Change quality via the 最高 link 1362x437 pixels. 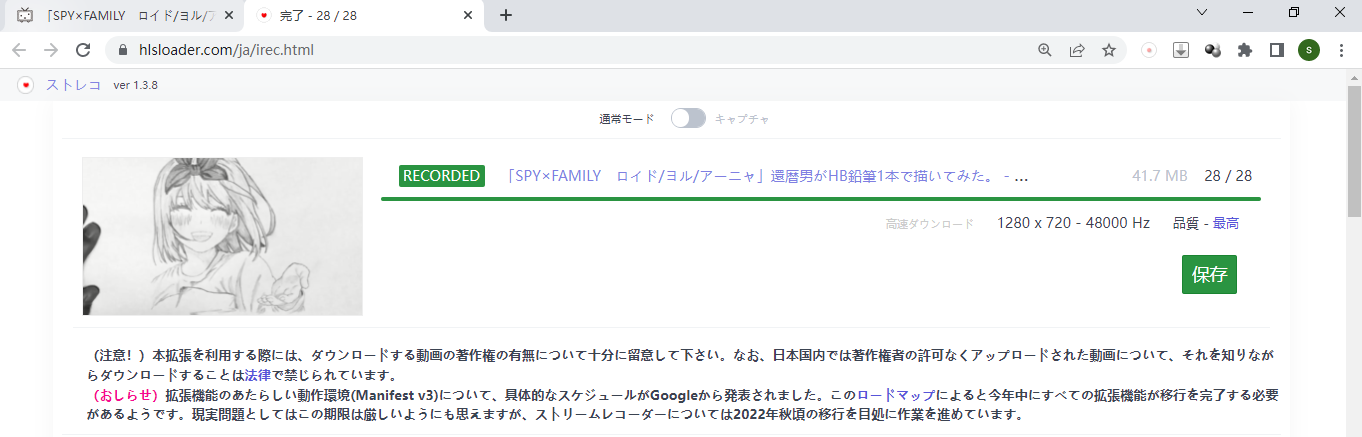point(1226,223)
